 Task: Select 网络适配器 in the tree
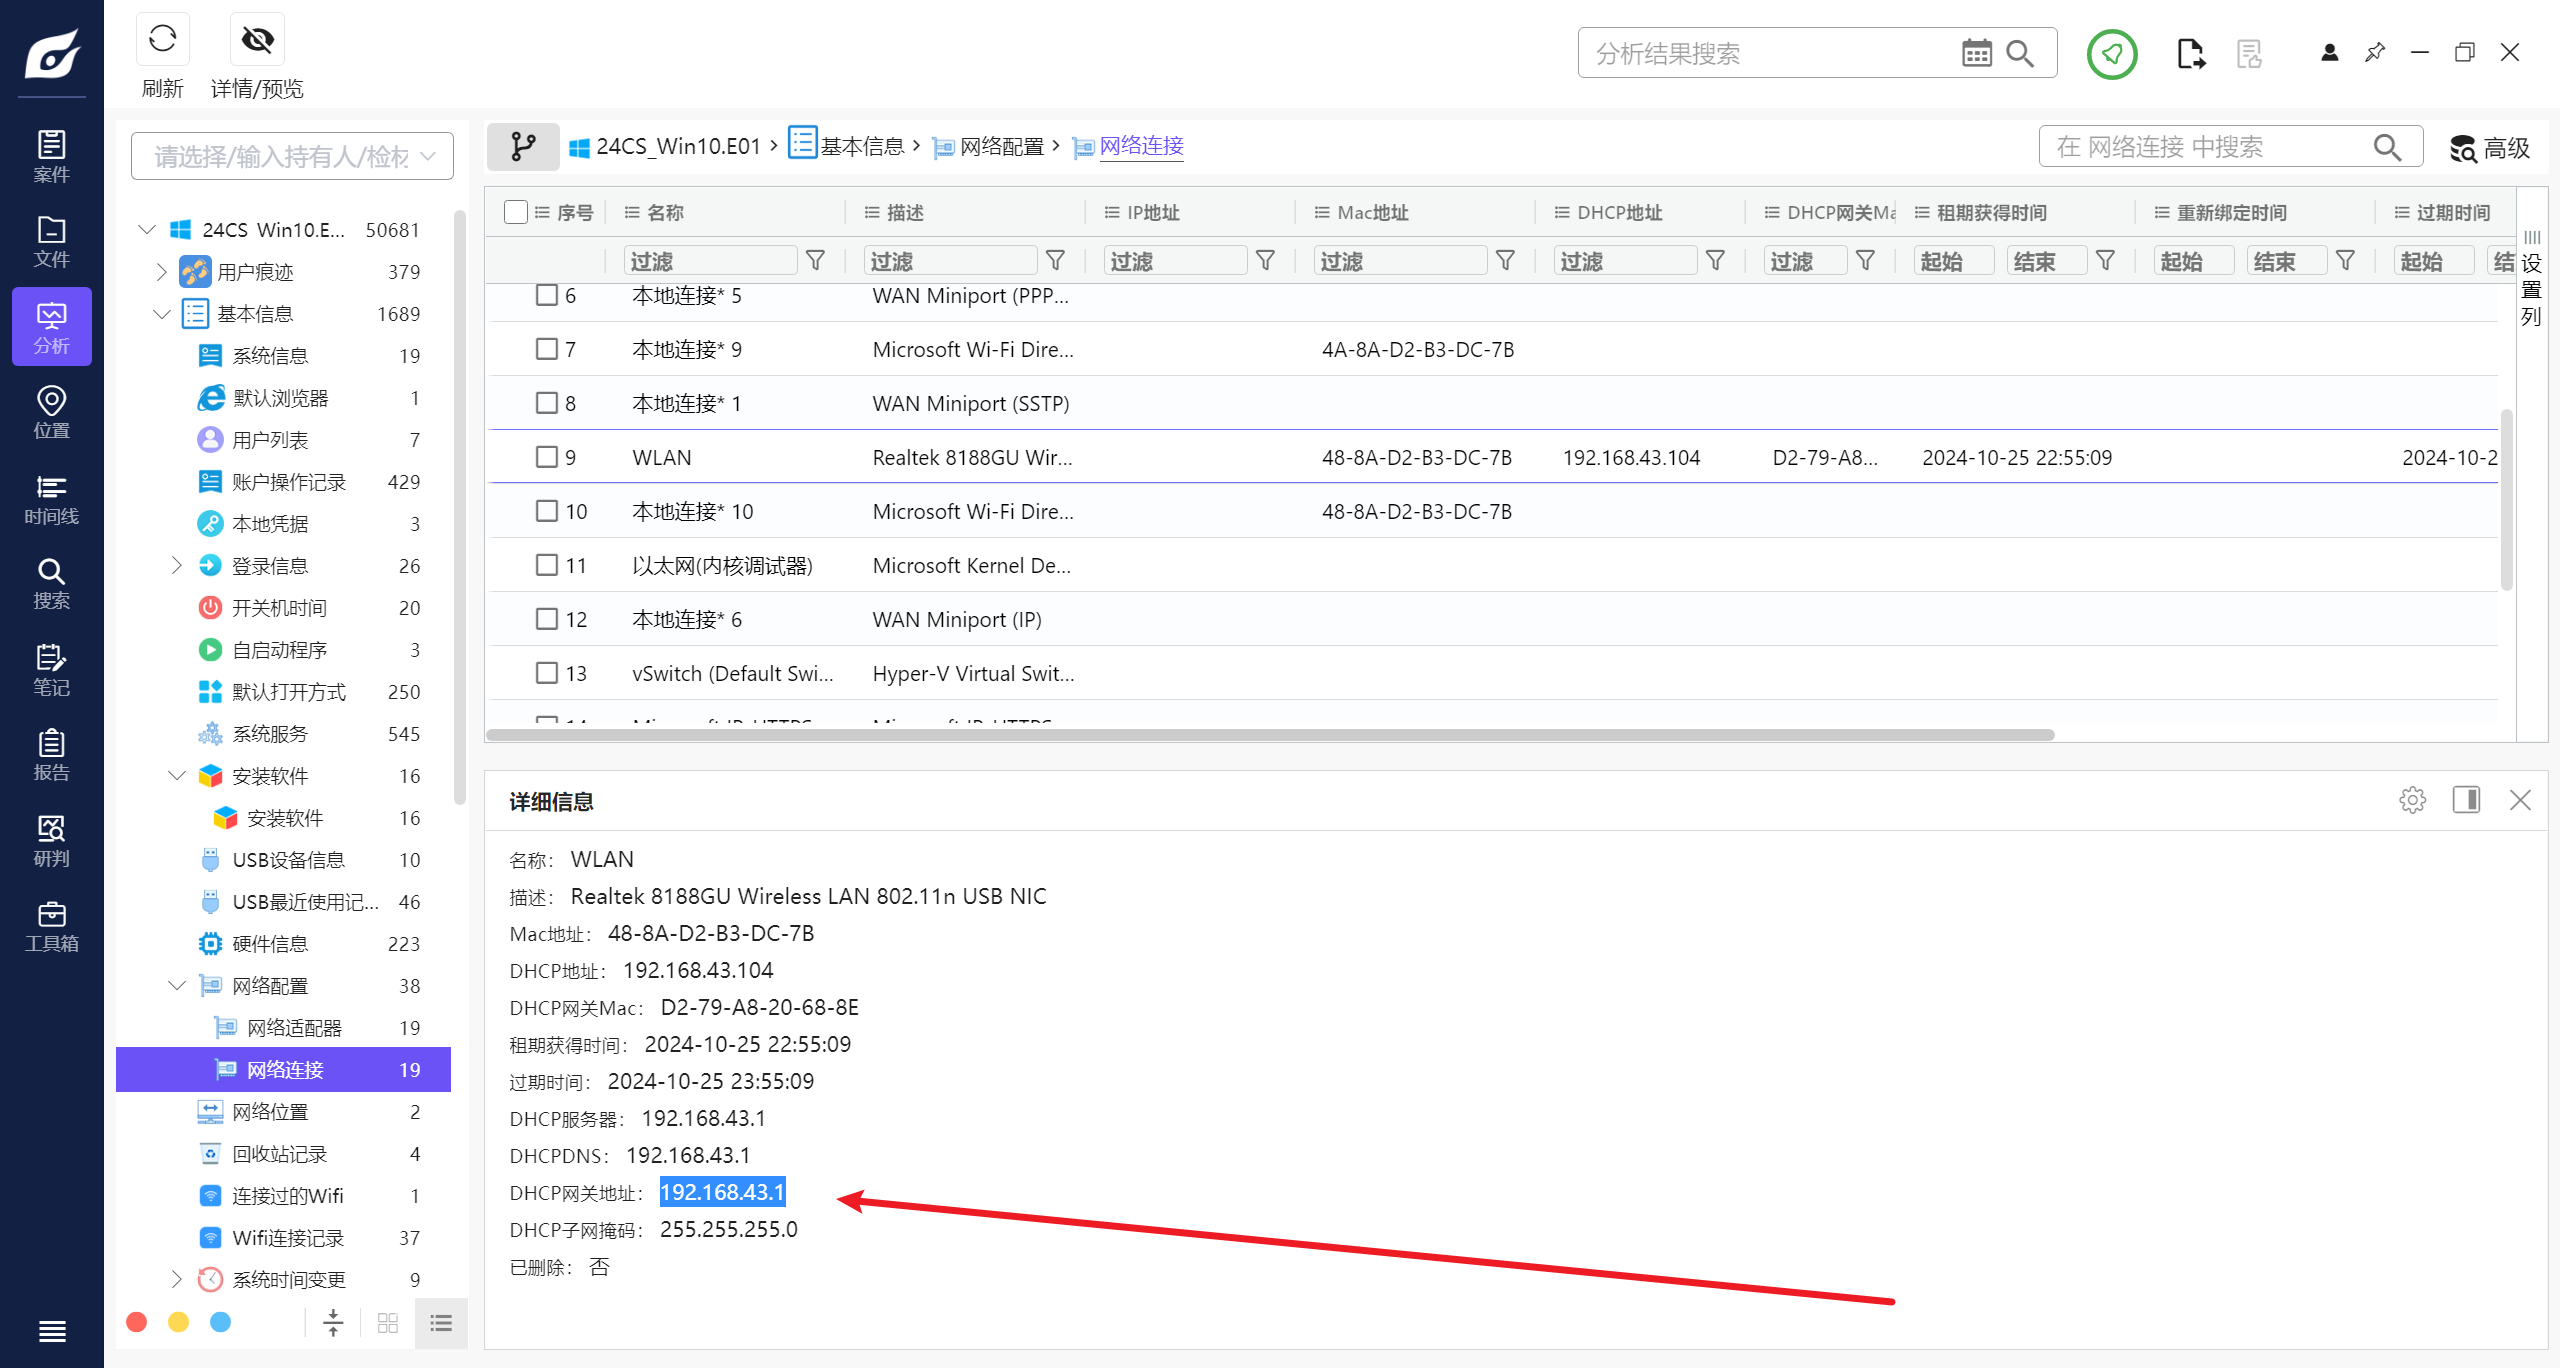click(294, 1028)
